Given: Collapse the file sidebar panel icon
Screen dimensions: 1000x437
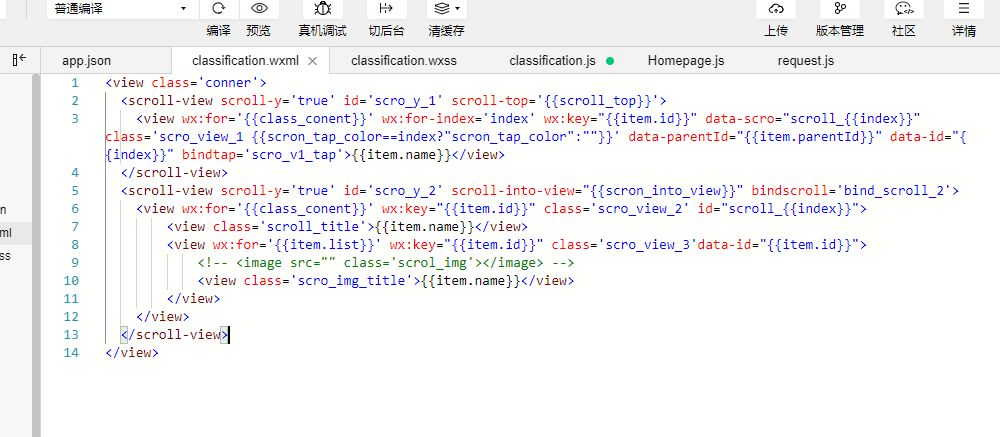Looking at the screenshot, I should tap(19, 60).
